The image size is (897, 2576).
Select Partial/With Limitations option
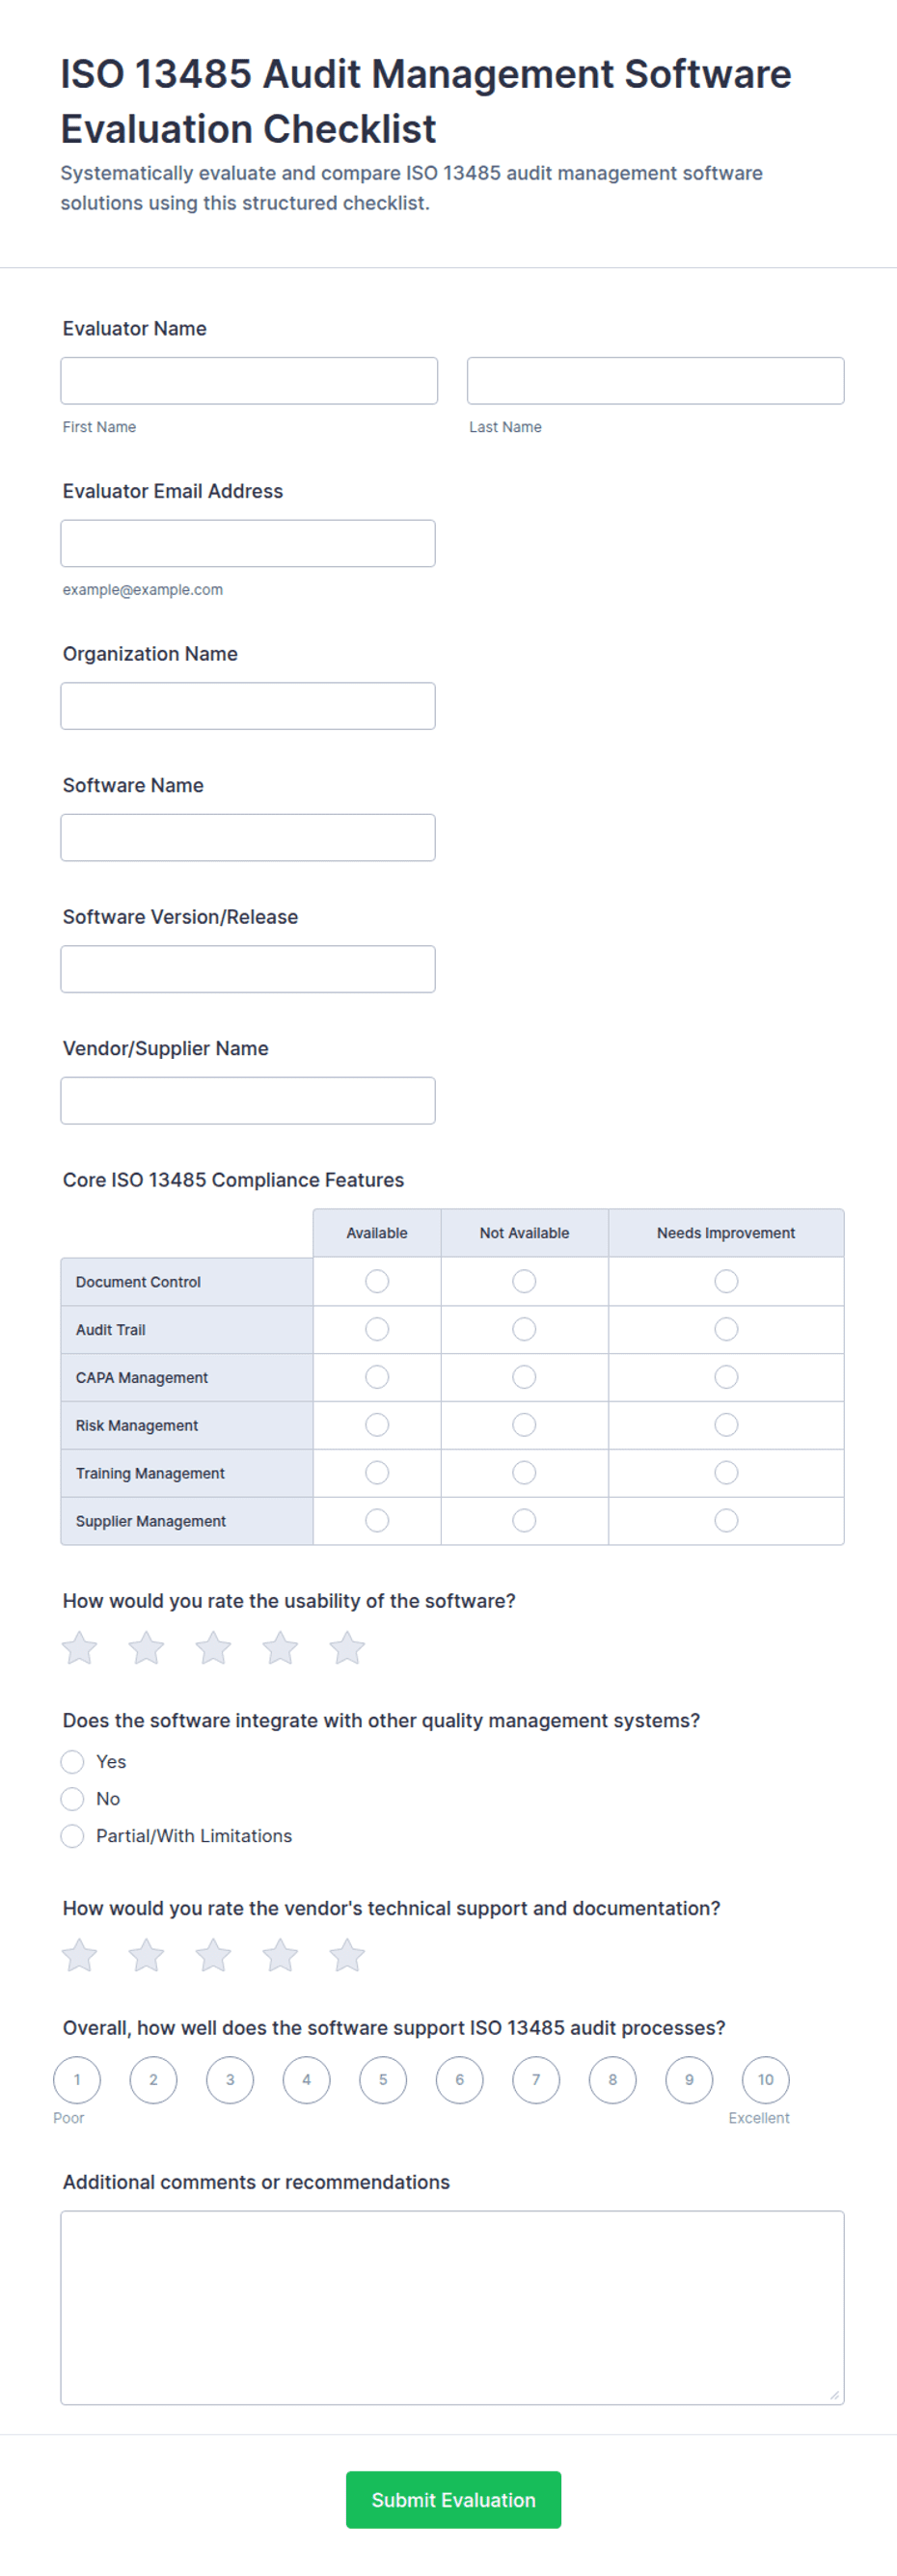[72, 1835]
